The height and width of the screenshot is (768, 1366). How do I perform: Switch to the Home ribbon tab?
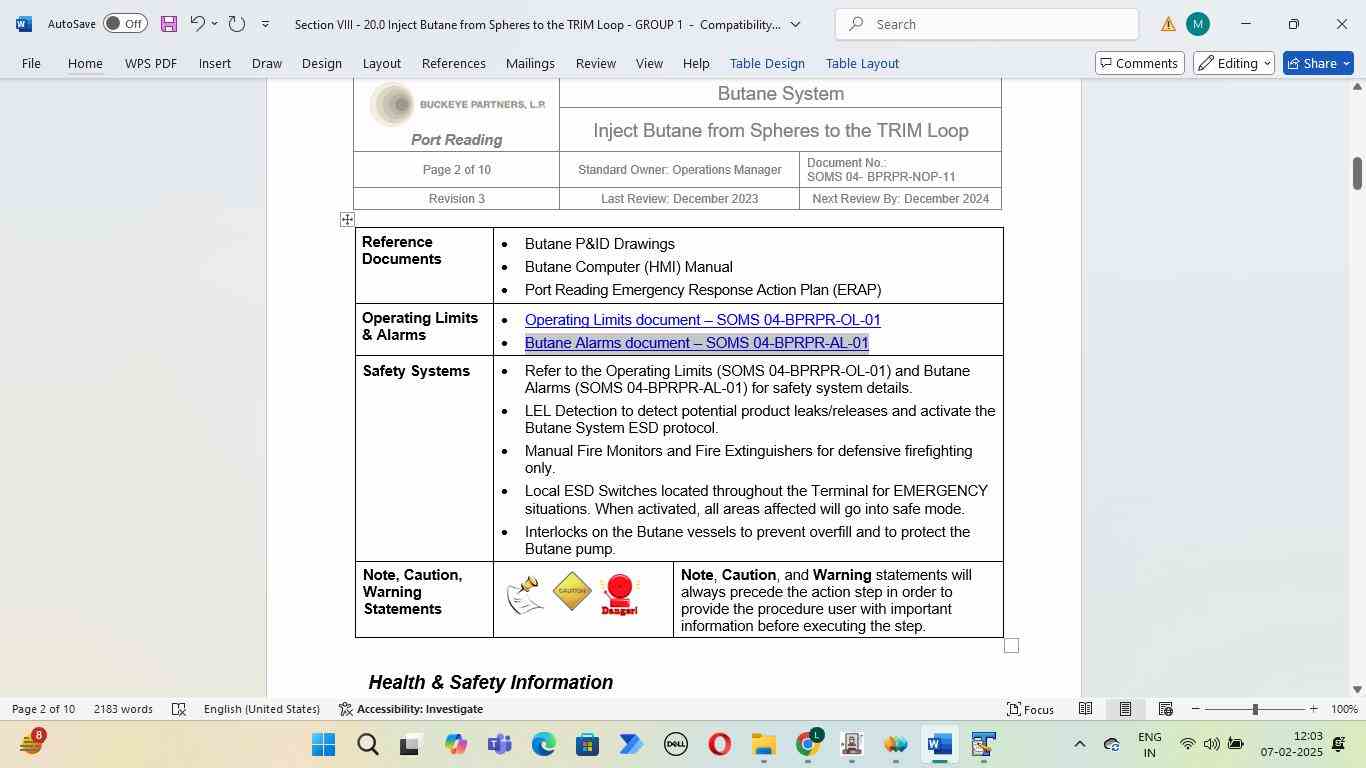tap(85, 63)
